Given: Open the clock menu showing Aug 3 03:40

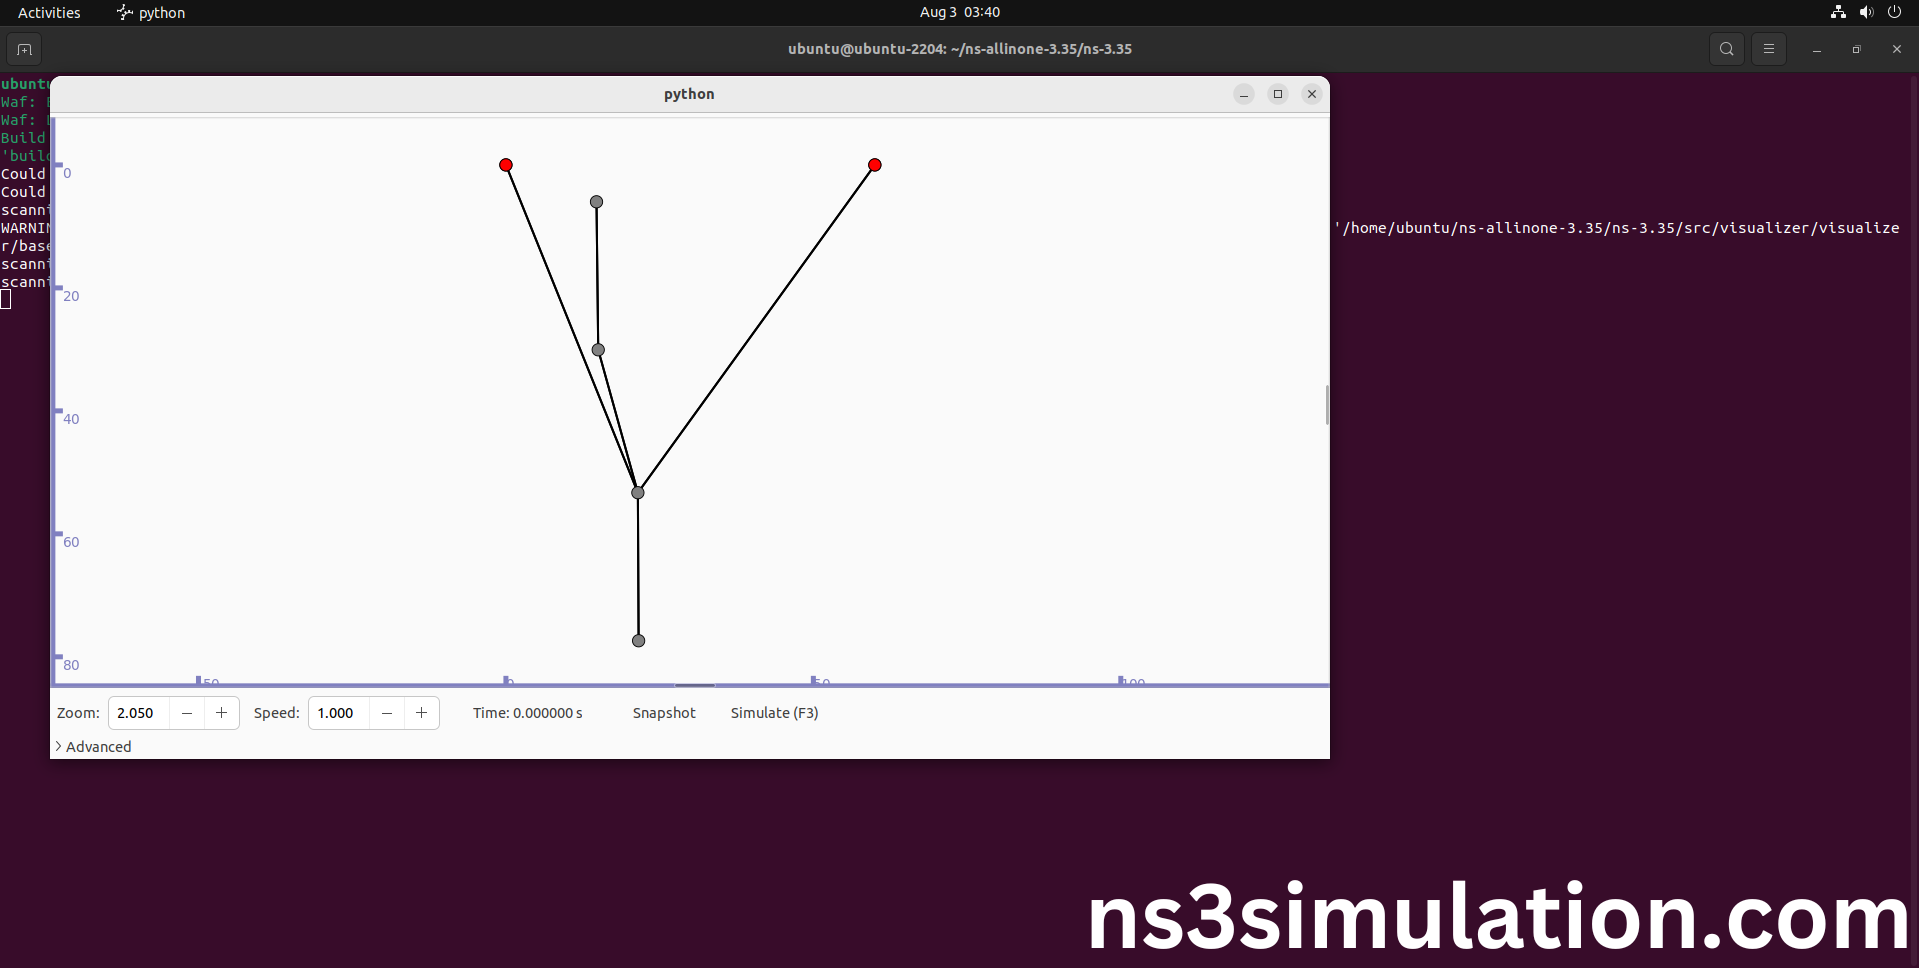Looking at the screenshot, I should 959,12.
